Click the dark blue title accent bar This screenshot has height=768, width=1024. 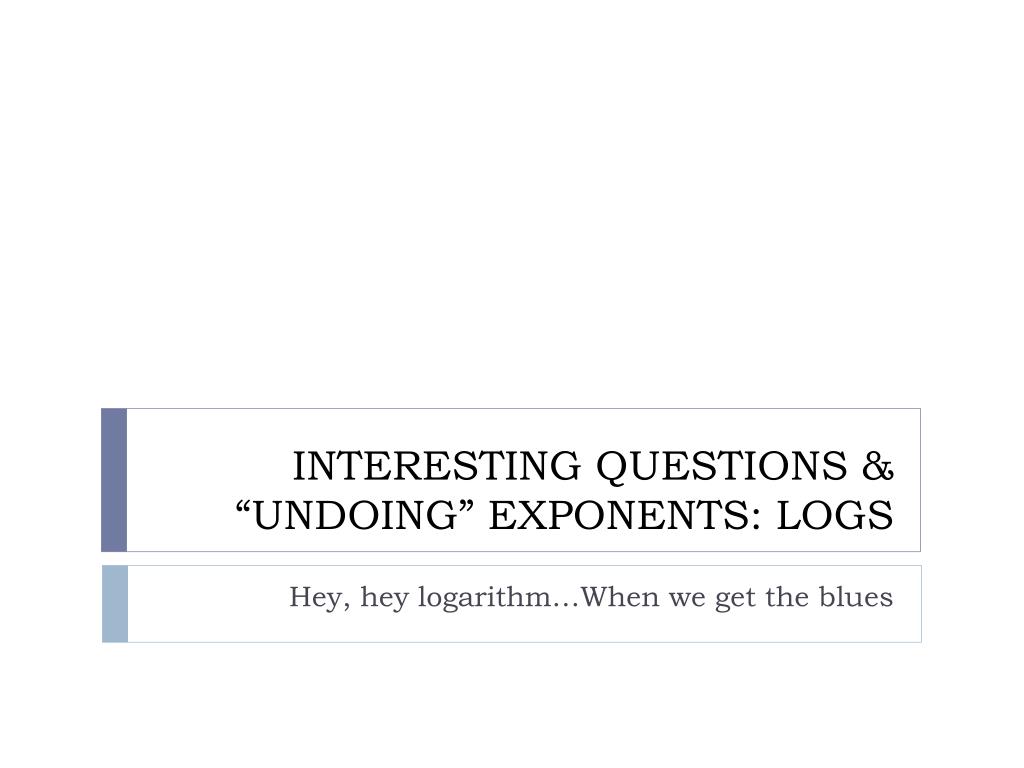(x=114, y=480)
